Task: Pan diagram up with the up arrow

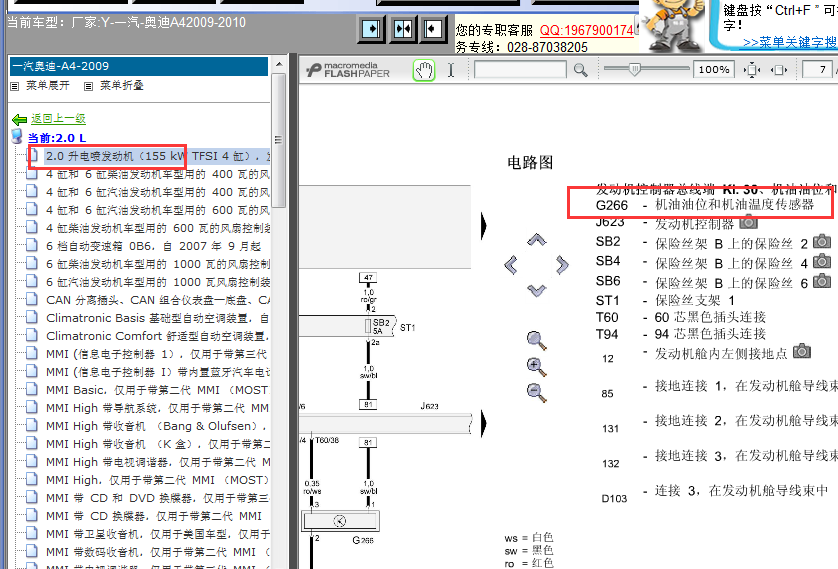Action: (x=537, y=239)
